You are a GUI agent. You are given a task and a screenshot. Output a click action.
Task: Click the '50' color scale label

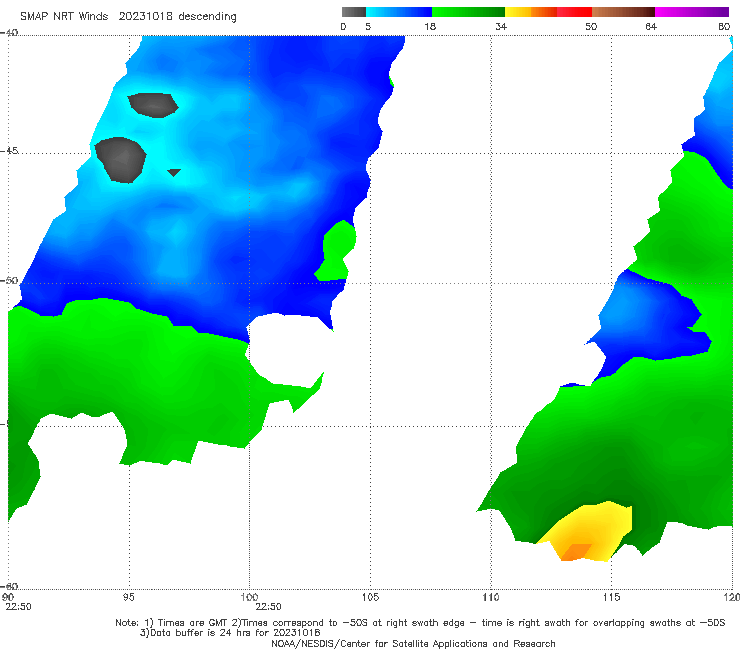click(x=591, y=26)
